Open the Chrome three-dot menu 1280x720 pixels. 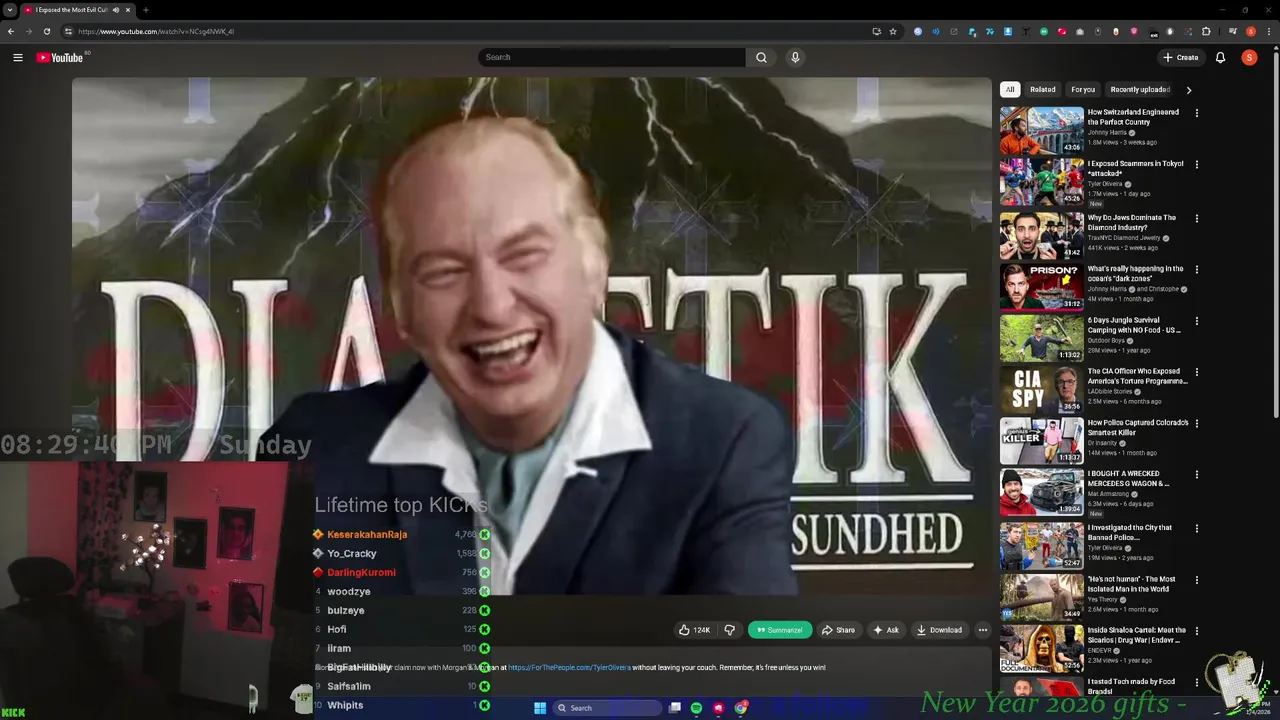click(1269, 31)
